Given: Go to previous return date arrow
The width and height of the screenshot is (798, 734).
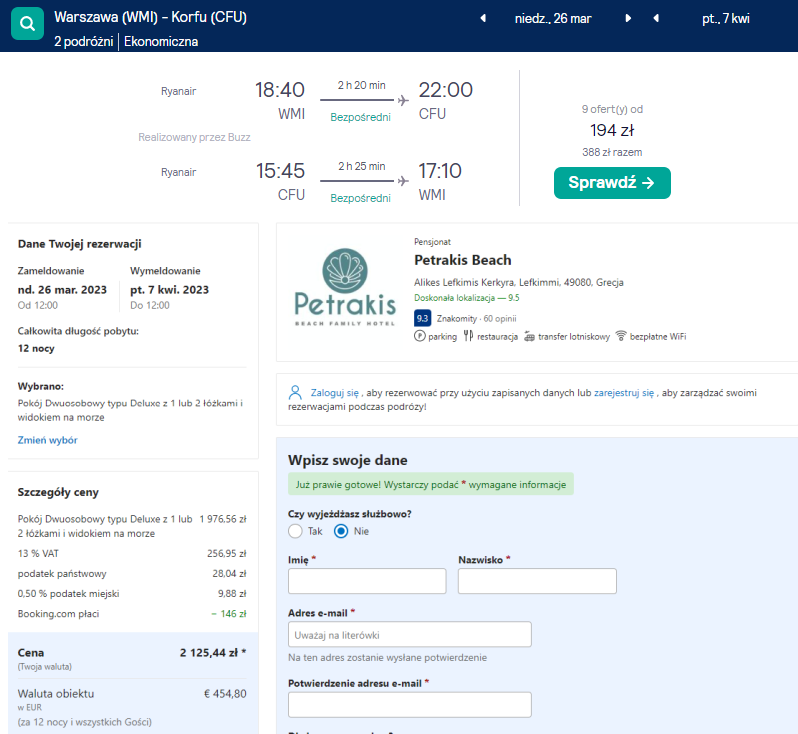Looking at the screenshot, I should coord(656,18).
